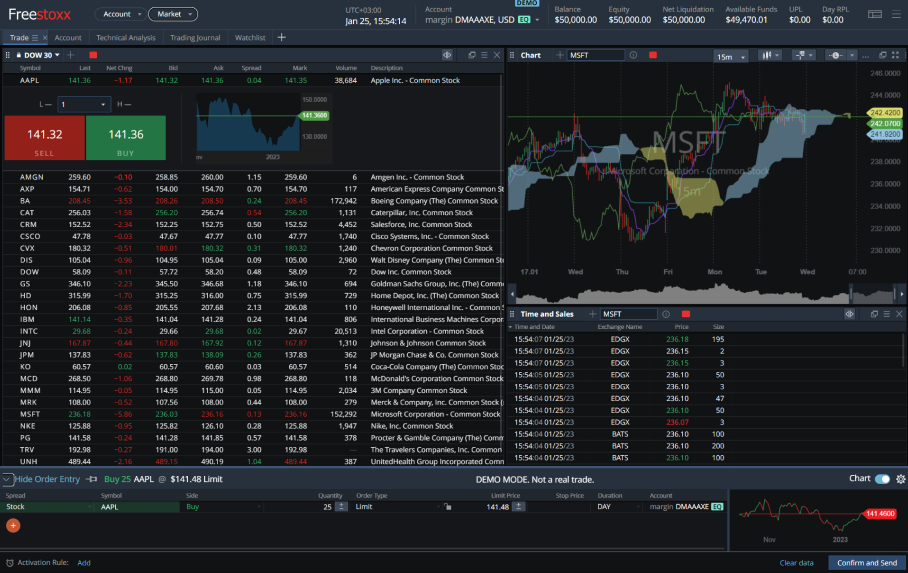Screen dimensions: 908x573
Task: Toggle the Chart switch in order entry
Action: (881, 479)
